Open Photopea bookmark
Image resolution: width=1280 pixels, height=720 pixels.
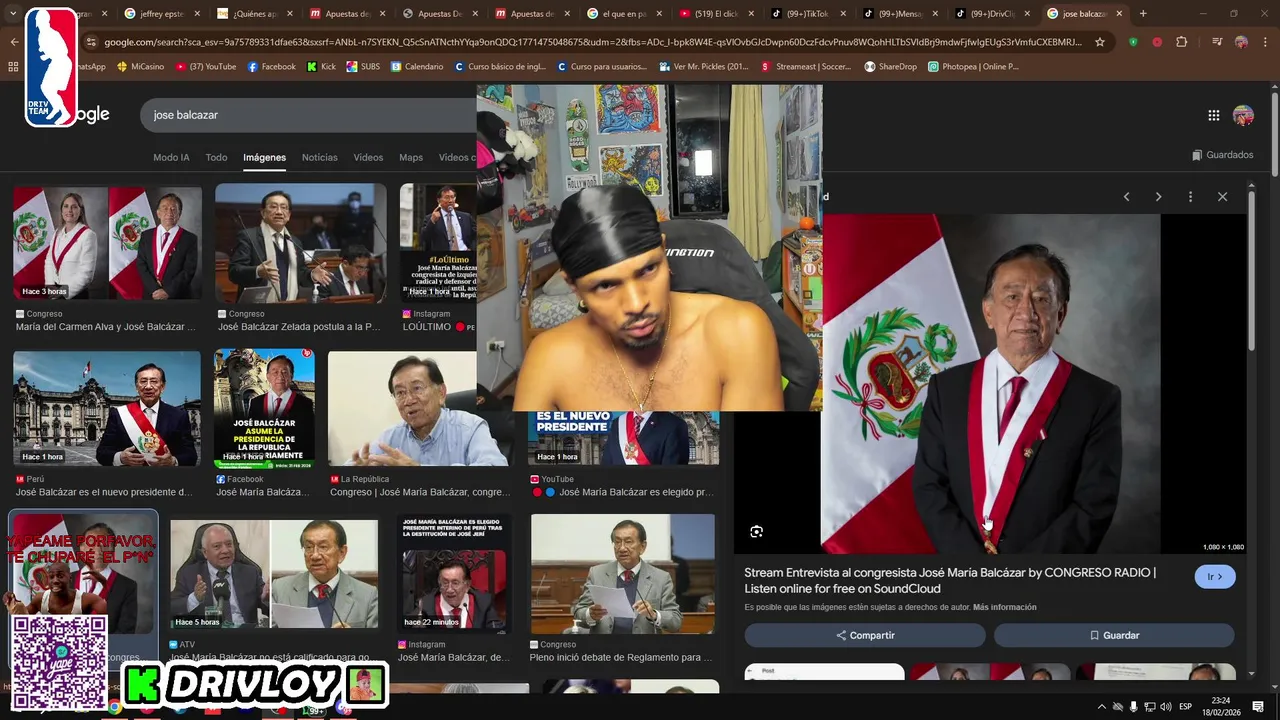[x=973, y=66]
